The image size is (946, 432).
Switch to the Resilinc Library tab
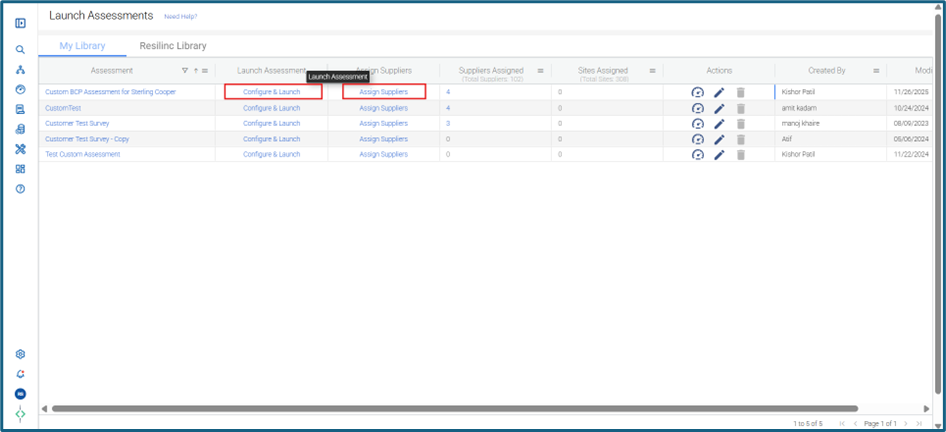tap(173, 46)
